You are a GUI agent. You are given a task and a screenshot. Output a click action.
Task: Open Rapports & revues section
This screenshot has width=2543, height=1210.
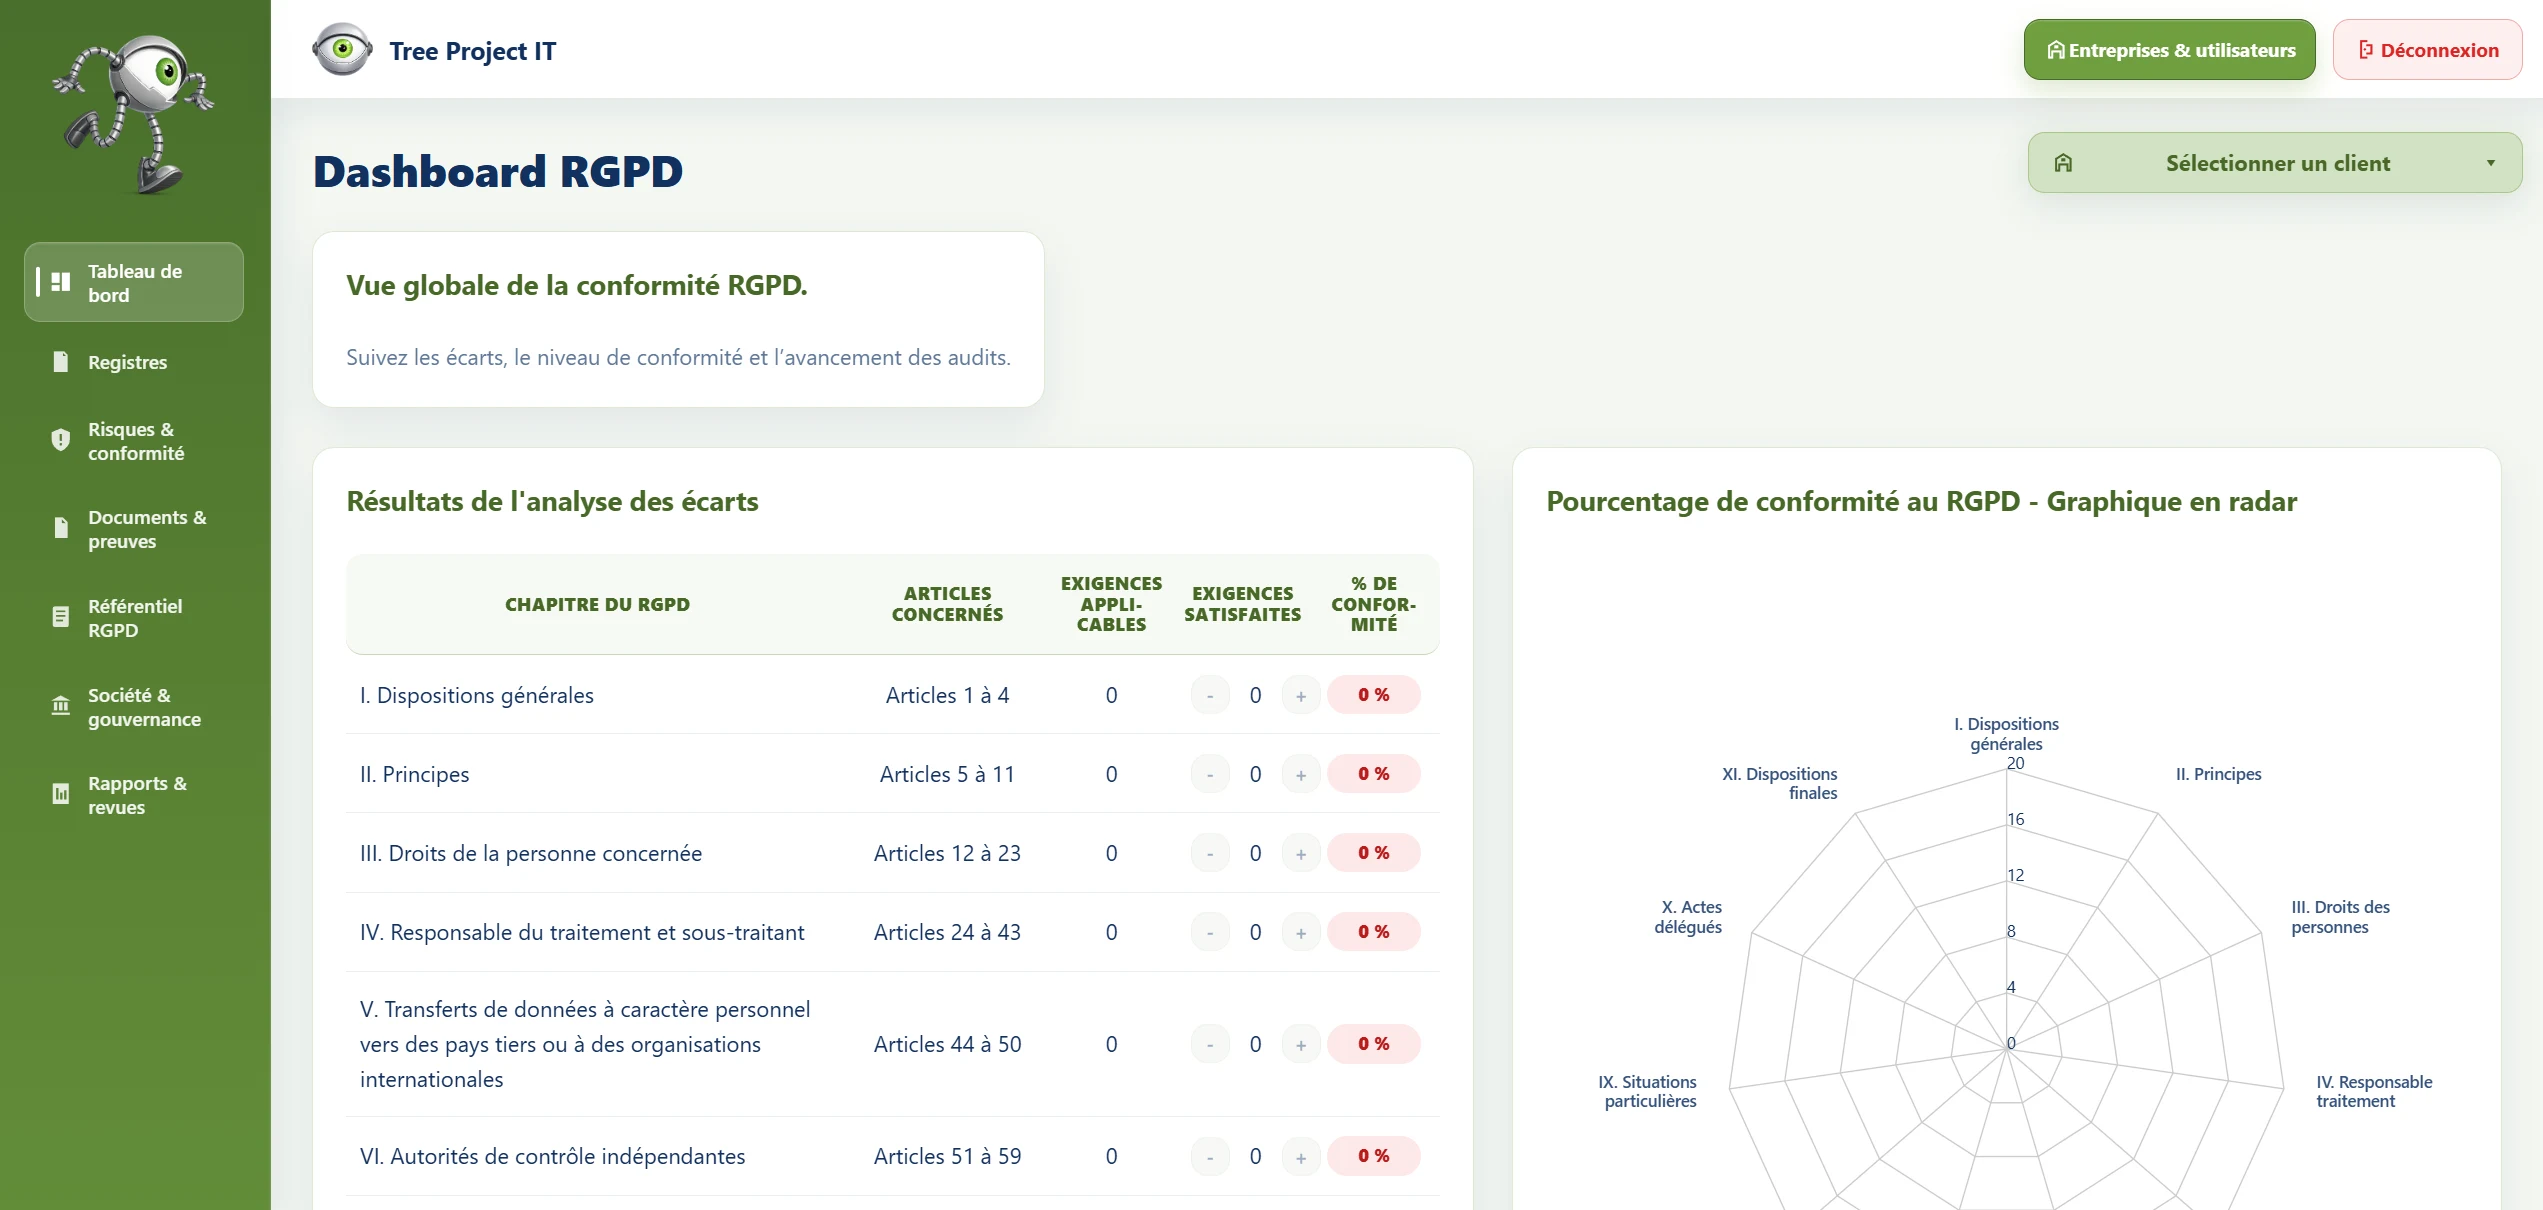[134, 795]
